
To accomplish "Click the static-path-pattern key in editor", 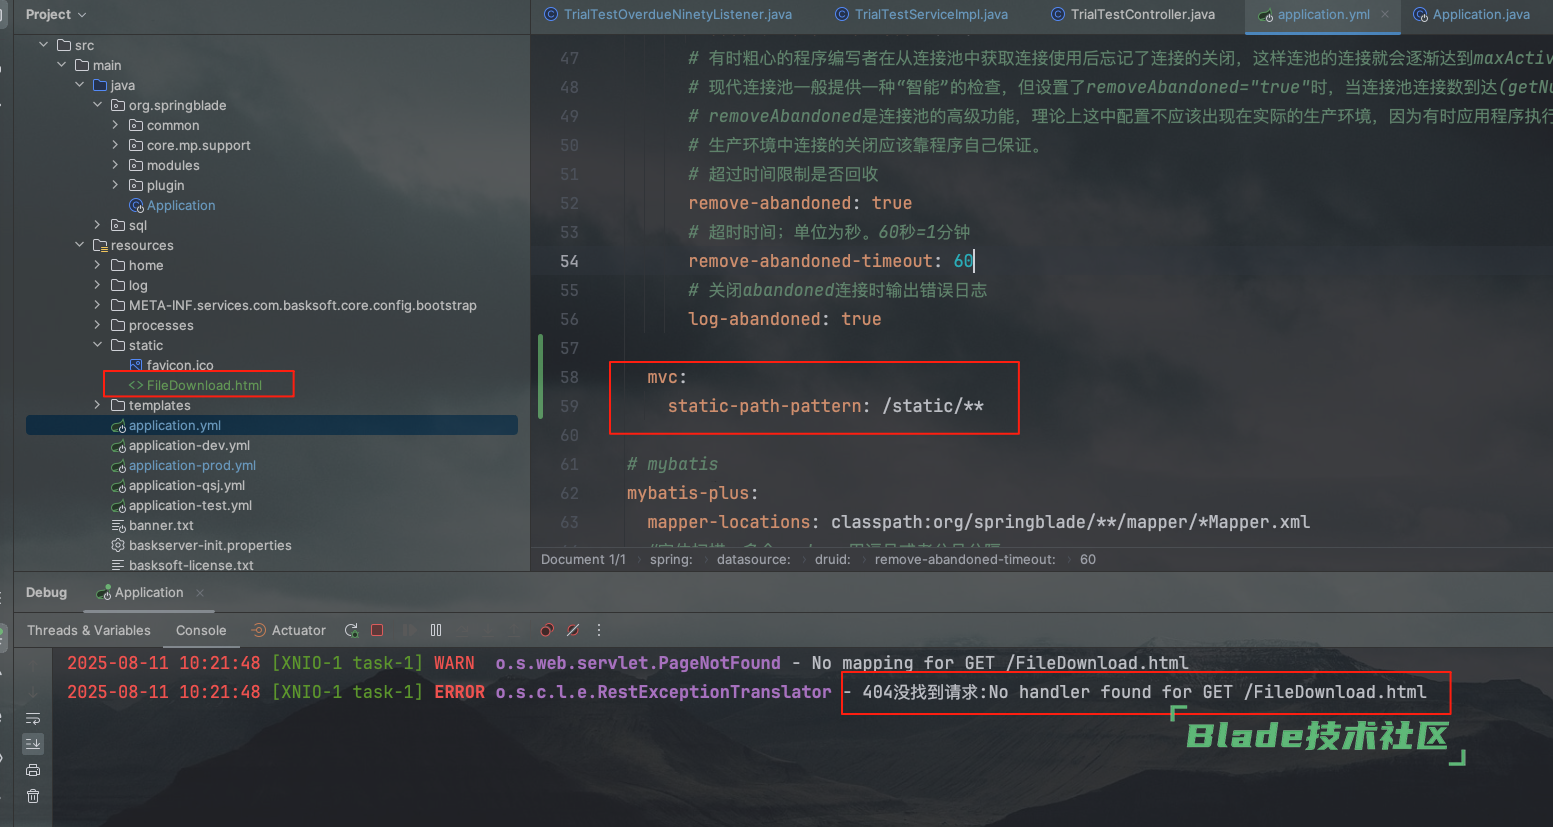I will 765,406.
